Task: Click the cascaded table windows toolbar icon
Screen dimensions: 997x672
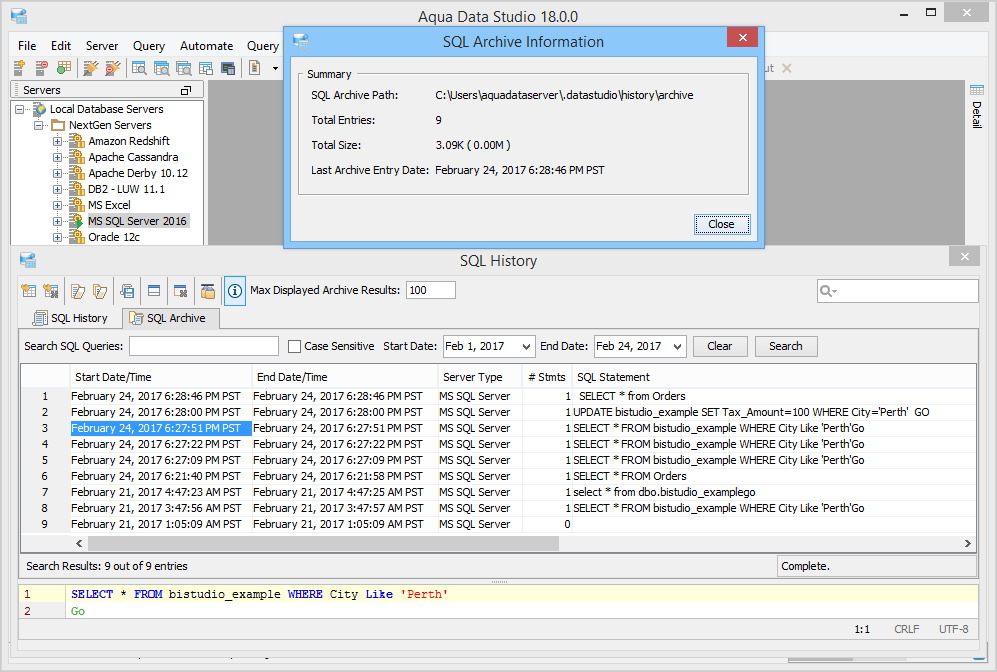Action: point(206,67)
